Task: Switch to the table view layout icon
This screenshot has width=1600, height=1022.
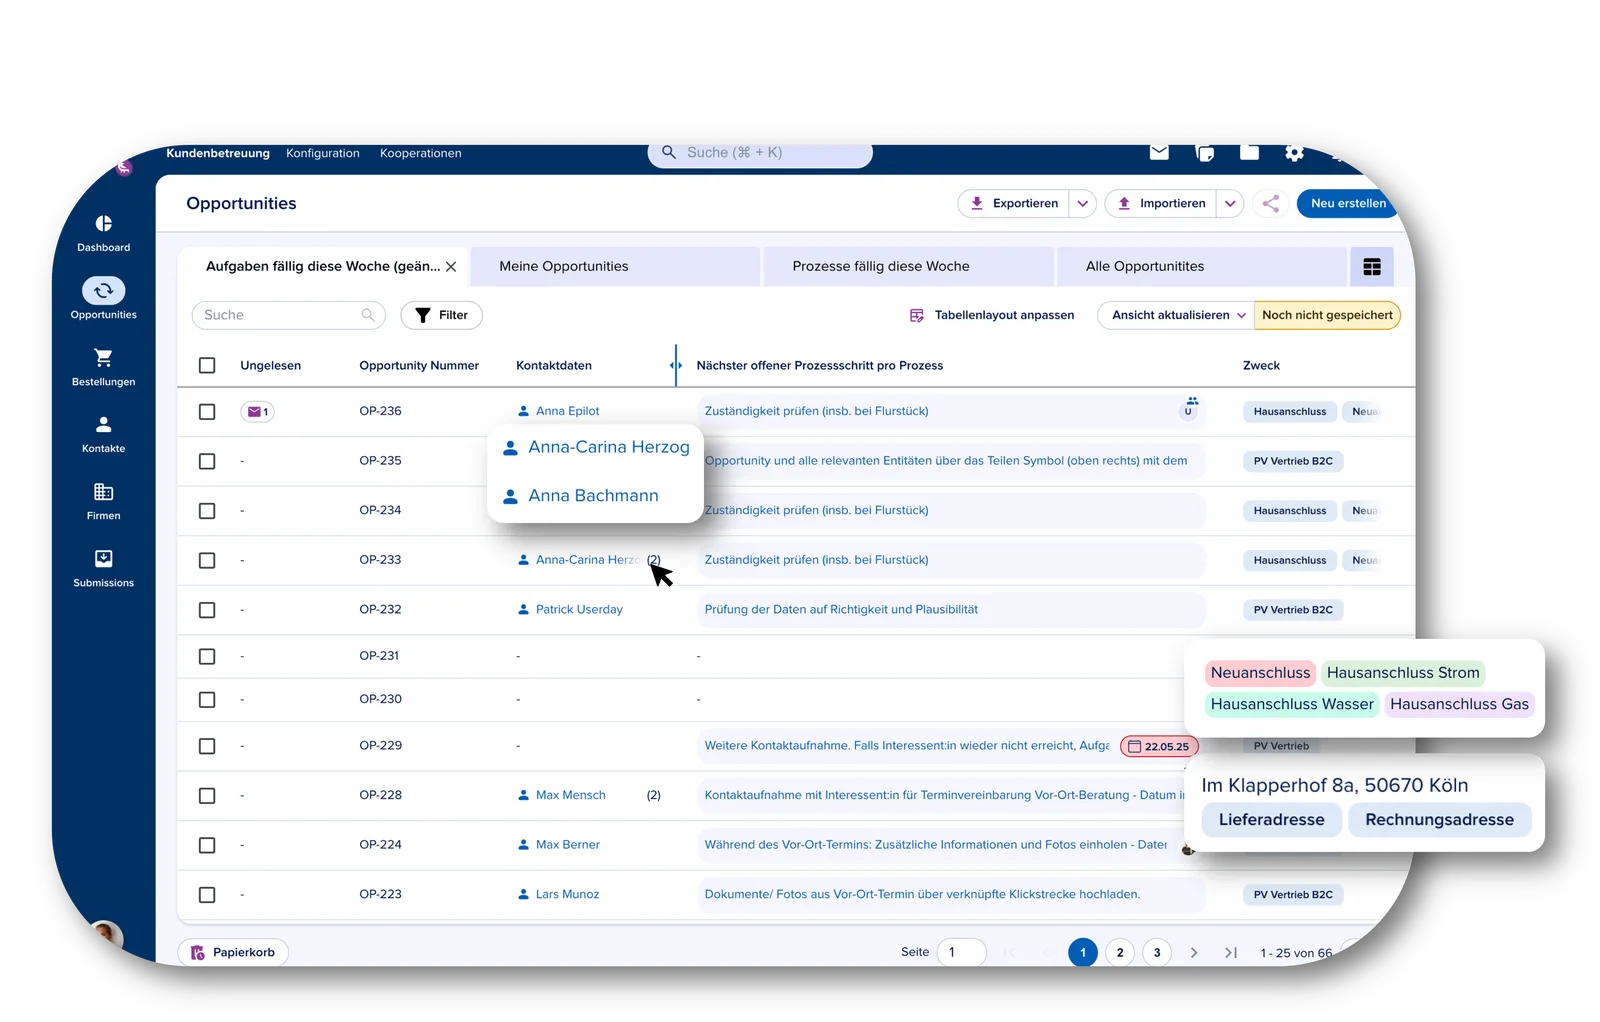Action: click(x=1371, y=267)
